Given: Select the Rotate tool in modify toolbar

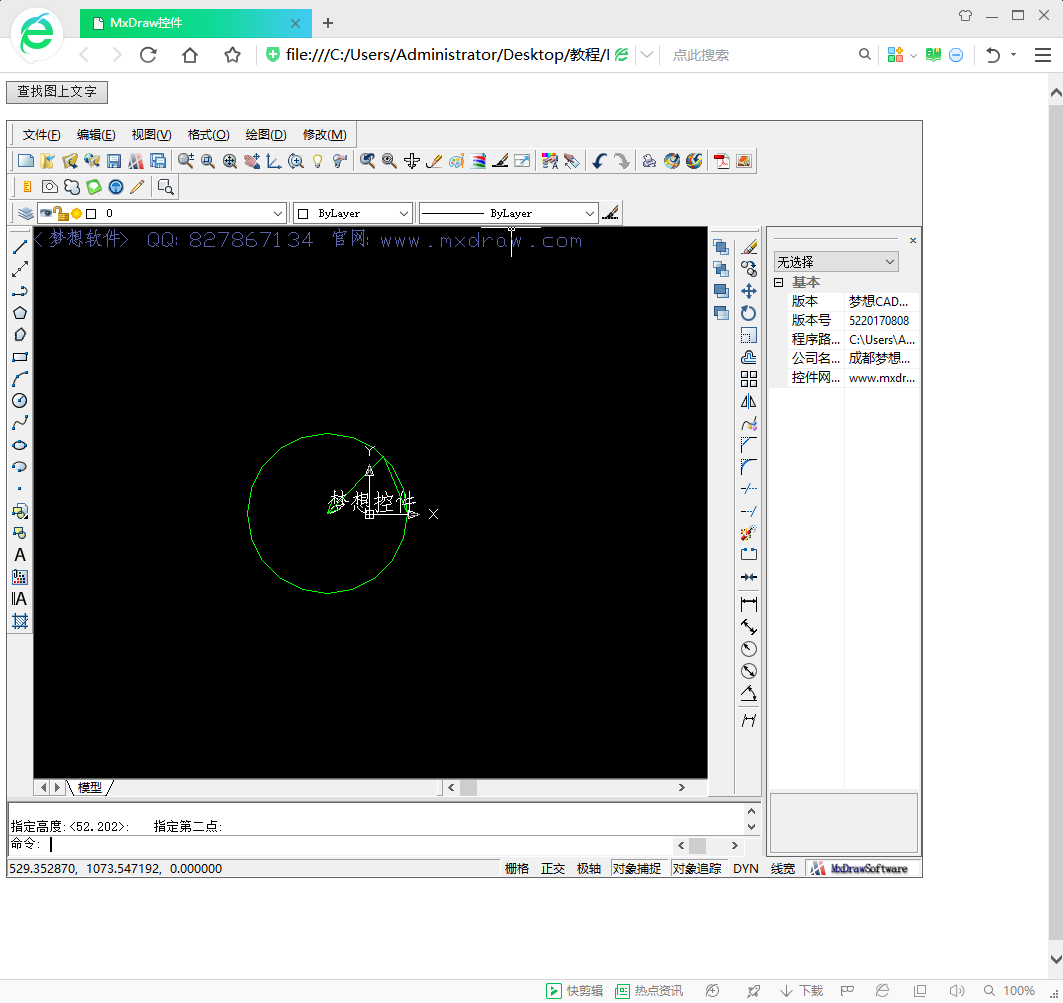Looking at the screenshot, I should 748,313.
